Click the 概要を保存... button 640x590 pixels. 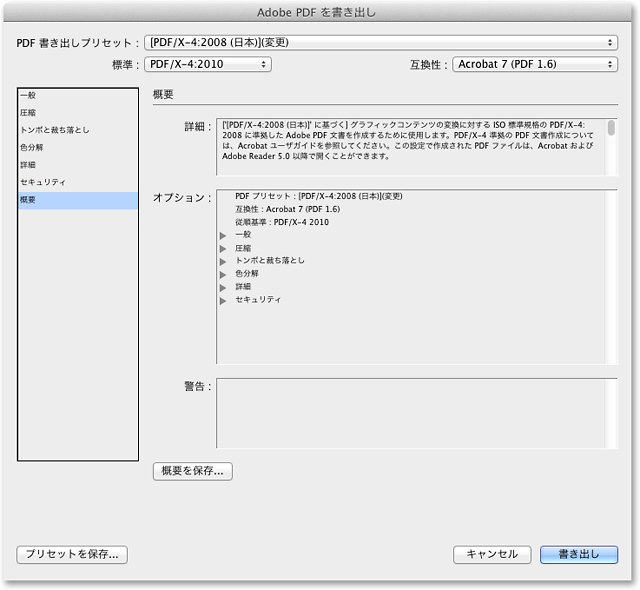[193, 471]
